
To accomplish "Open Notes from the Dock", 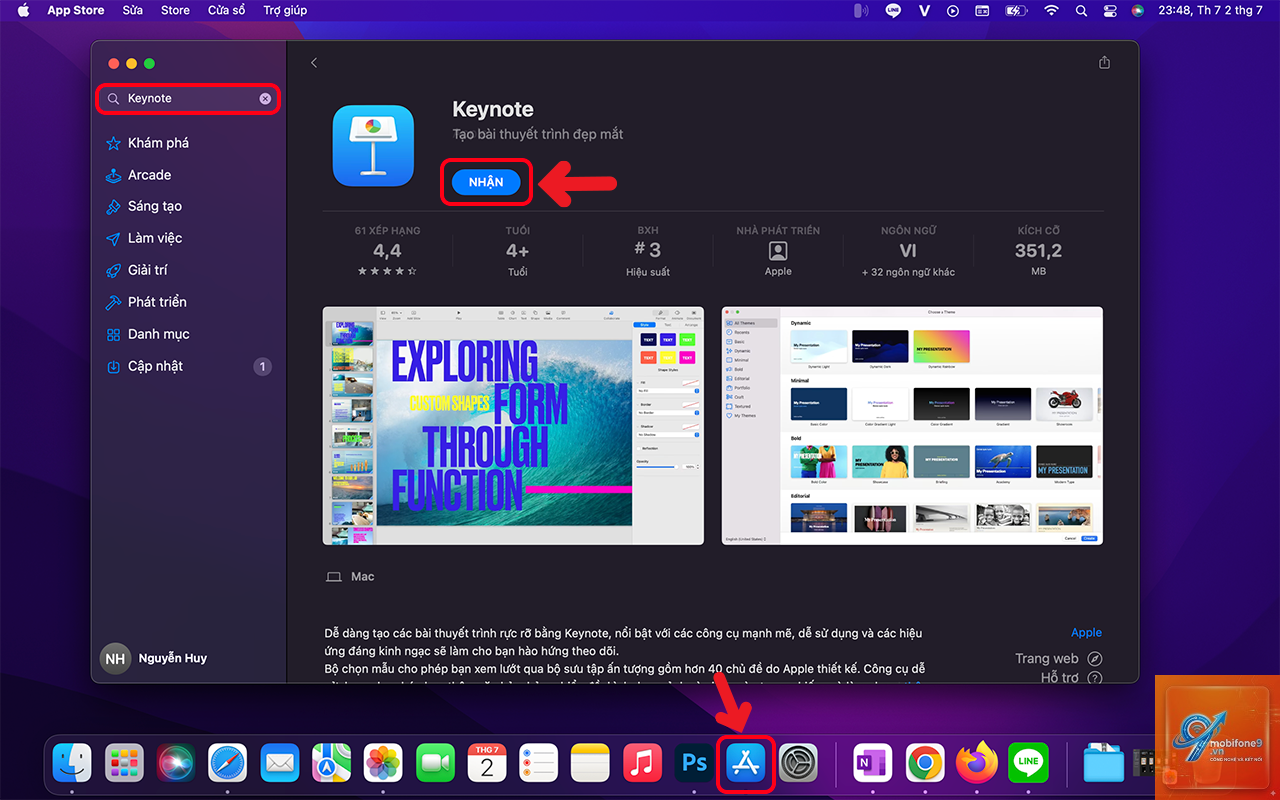I will coord(590,764).
